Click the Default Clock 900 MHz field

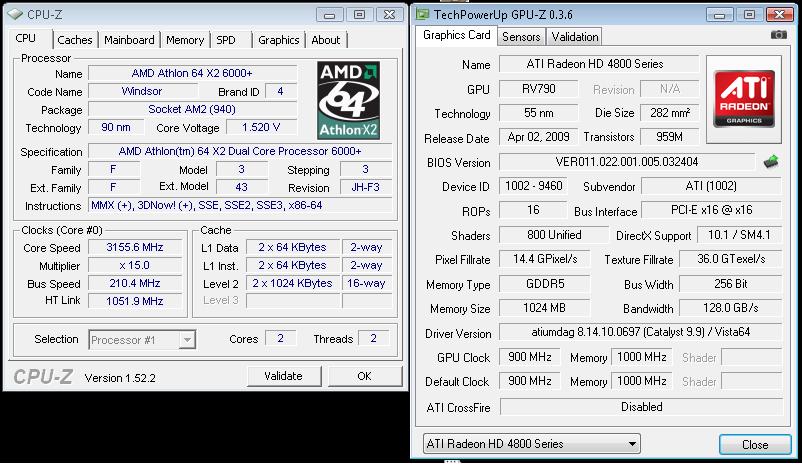coord(529,381)
